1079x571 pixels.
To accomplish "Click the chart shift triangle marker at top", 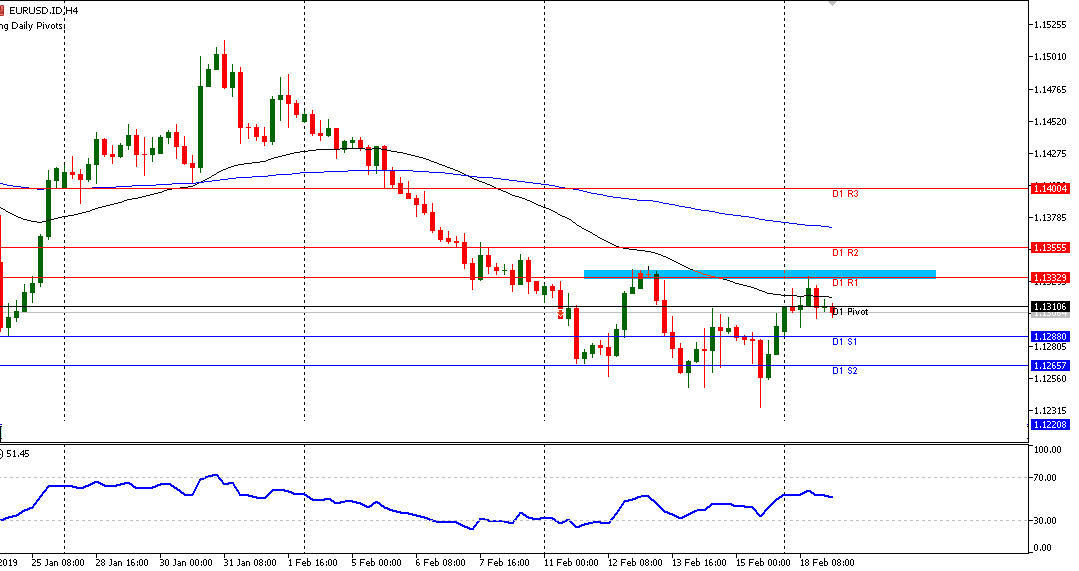I will [x=832, y=3].
